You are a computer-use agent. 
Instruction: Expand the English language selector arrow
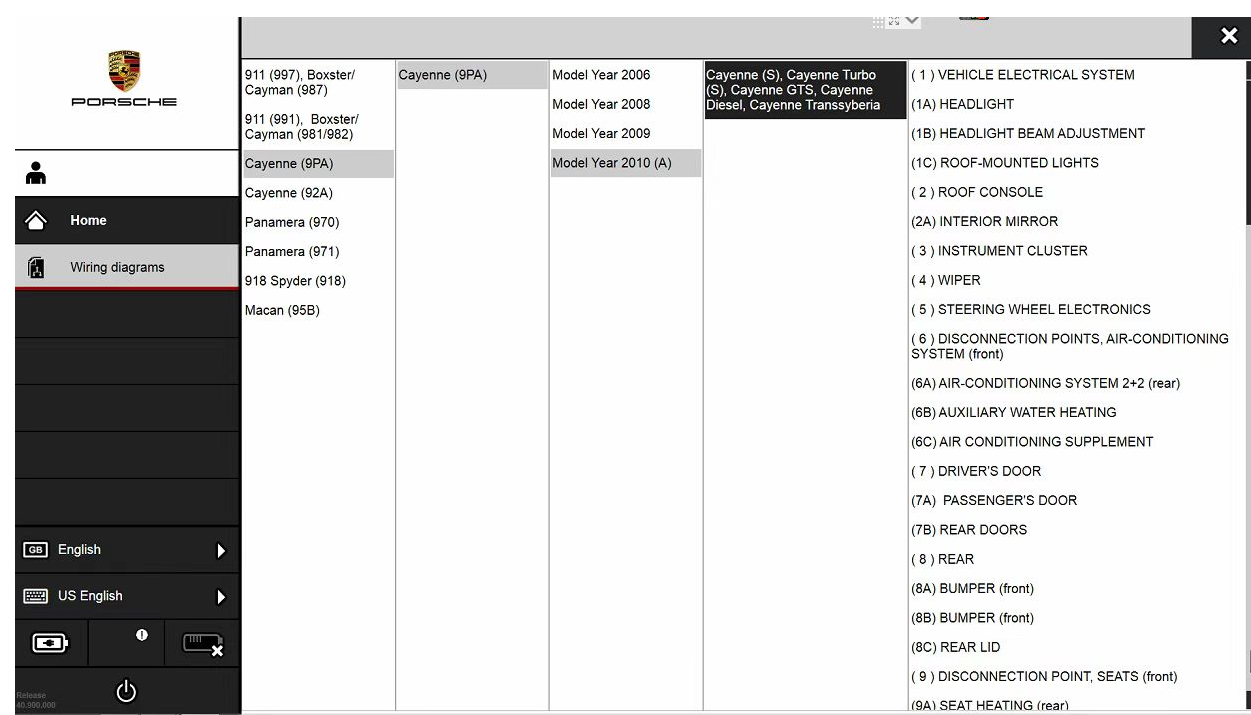pyautogui.click(x=221, y=551)
